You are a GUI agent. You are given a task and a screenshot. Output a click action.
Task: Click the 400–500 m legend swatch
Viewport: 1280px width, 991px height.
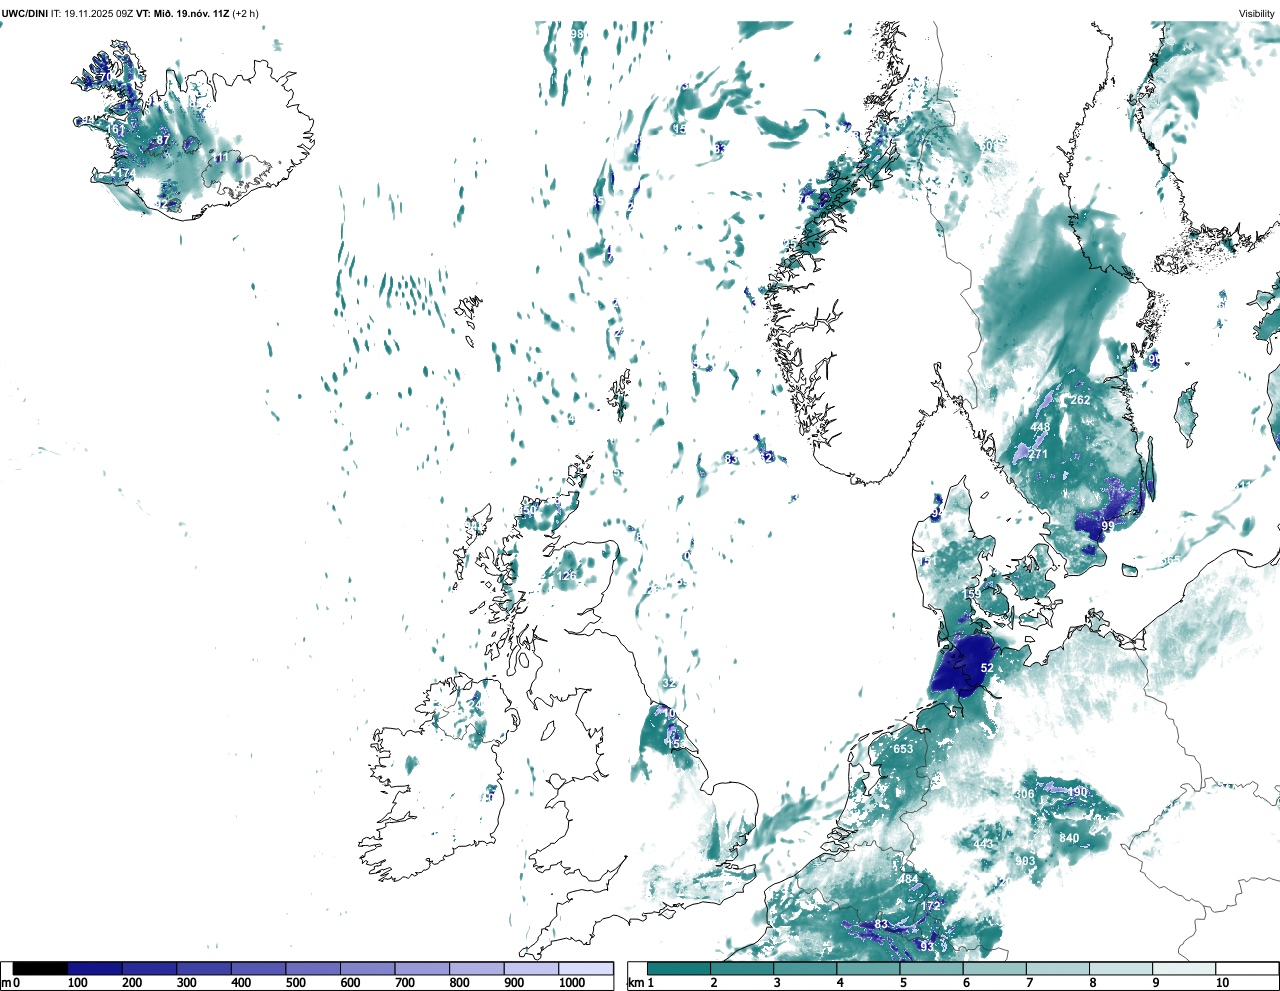pos(258,968)
